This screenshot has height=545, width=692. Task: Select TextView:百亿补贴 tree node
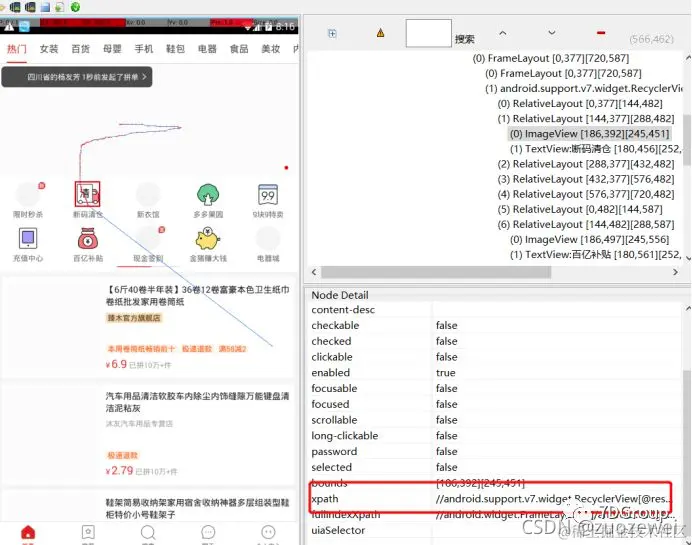(595, 255)
